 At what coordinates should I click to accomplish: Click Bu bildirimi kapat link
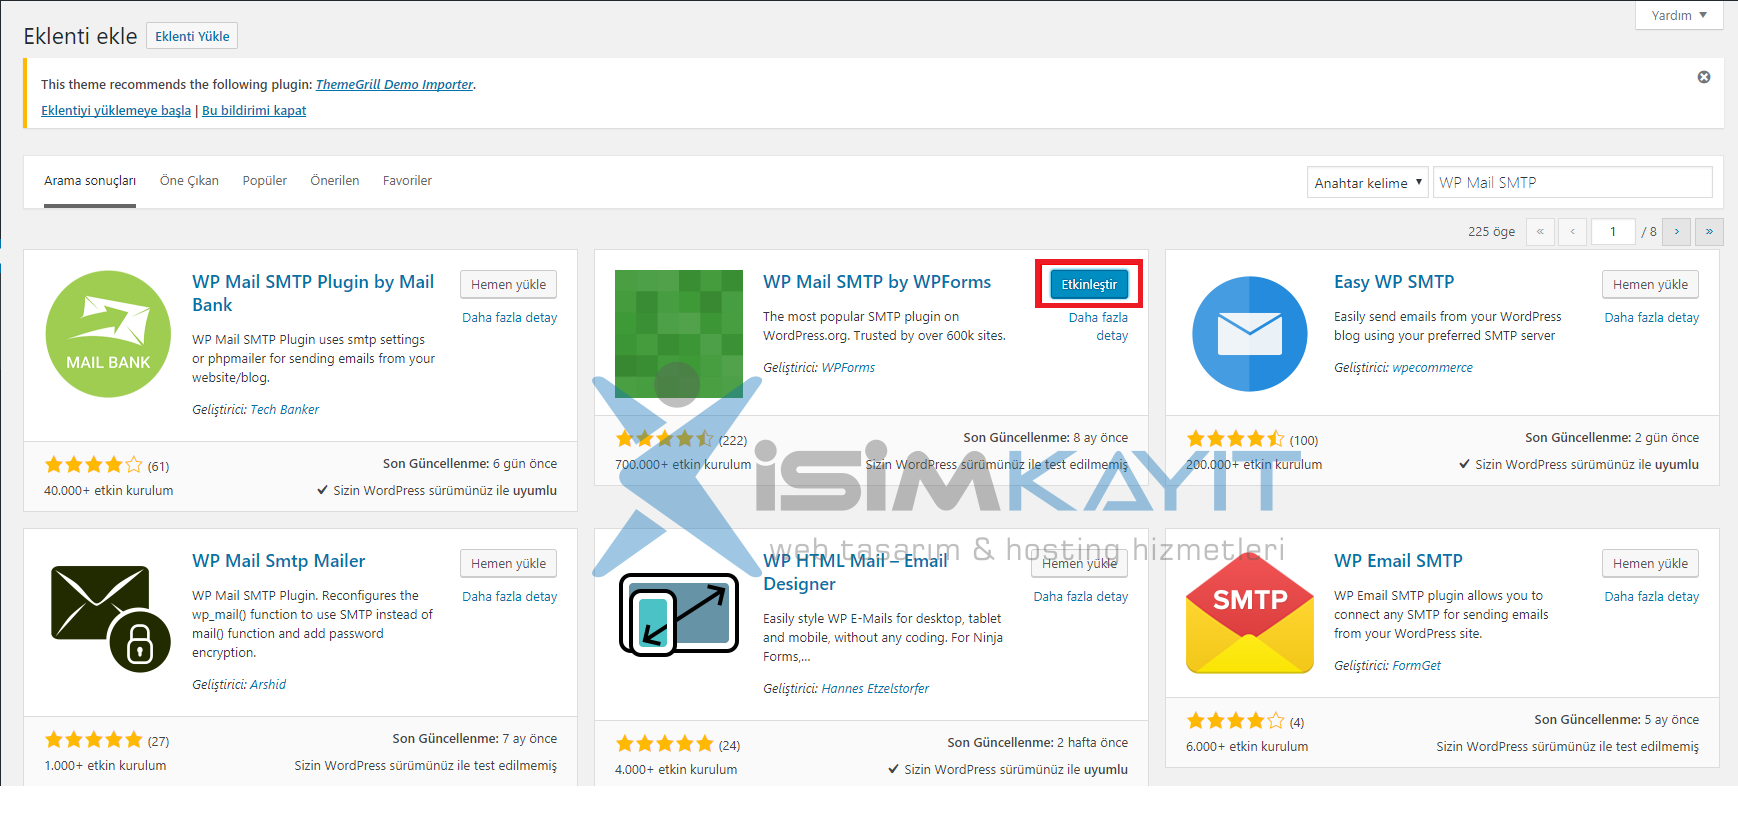[x=254, y=110]
